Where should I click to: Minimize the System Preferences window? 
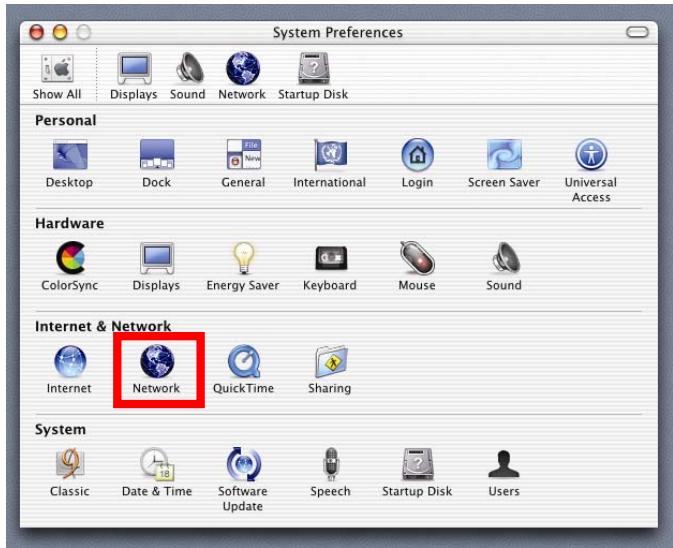click(x=60, y=32)
